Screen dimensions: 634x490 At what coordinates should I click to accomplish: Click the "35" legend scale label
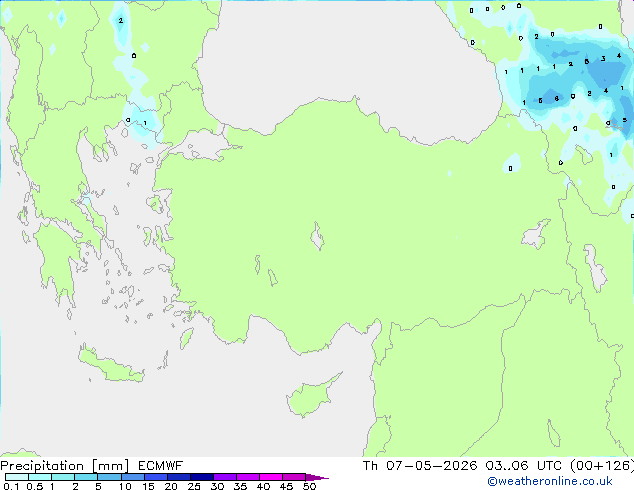click(240, 486)
